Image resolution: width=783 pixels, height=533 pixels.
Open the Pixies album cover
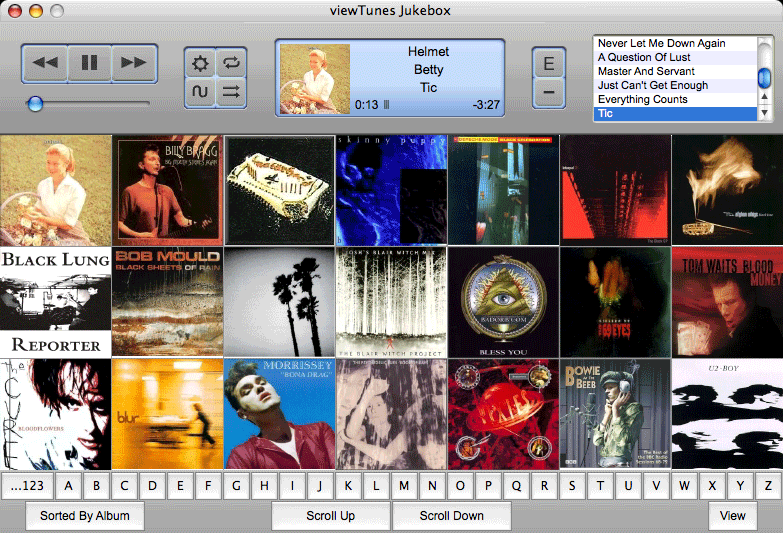(x=503, y=414)
